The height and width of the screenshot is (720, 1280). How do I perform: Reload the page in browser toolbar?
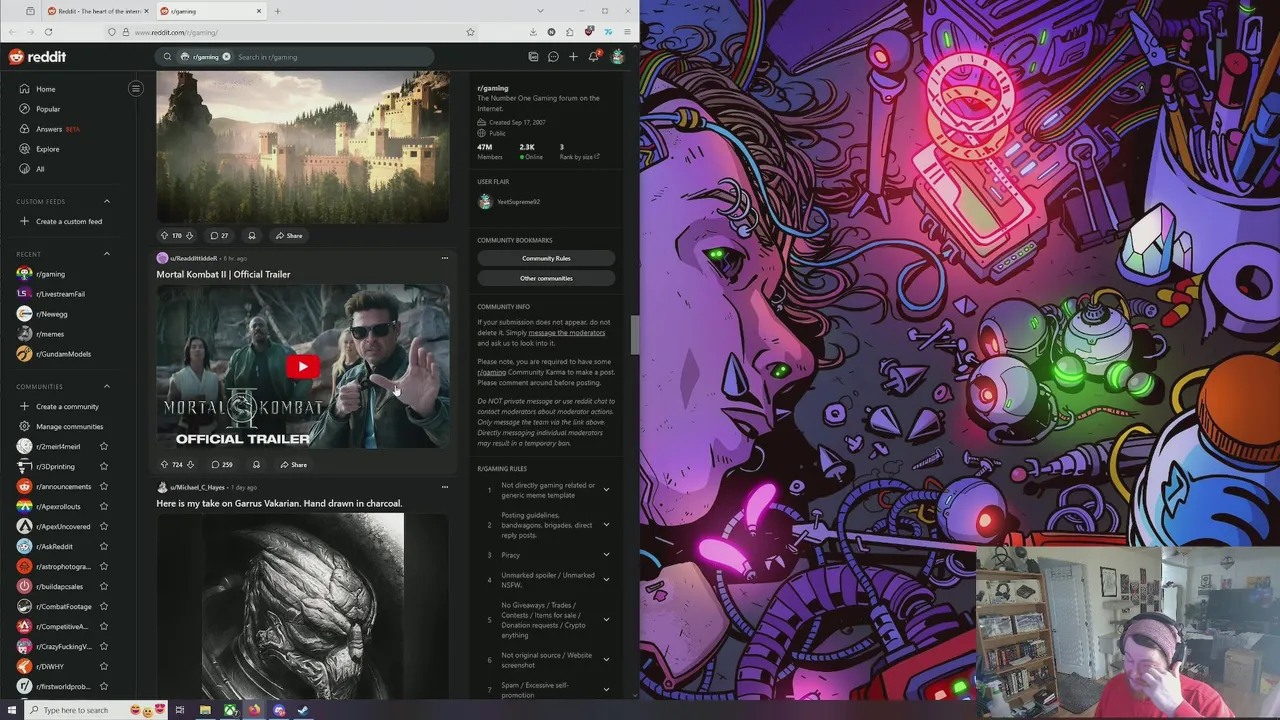click(x=48, y=32)
